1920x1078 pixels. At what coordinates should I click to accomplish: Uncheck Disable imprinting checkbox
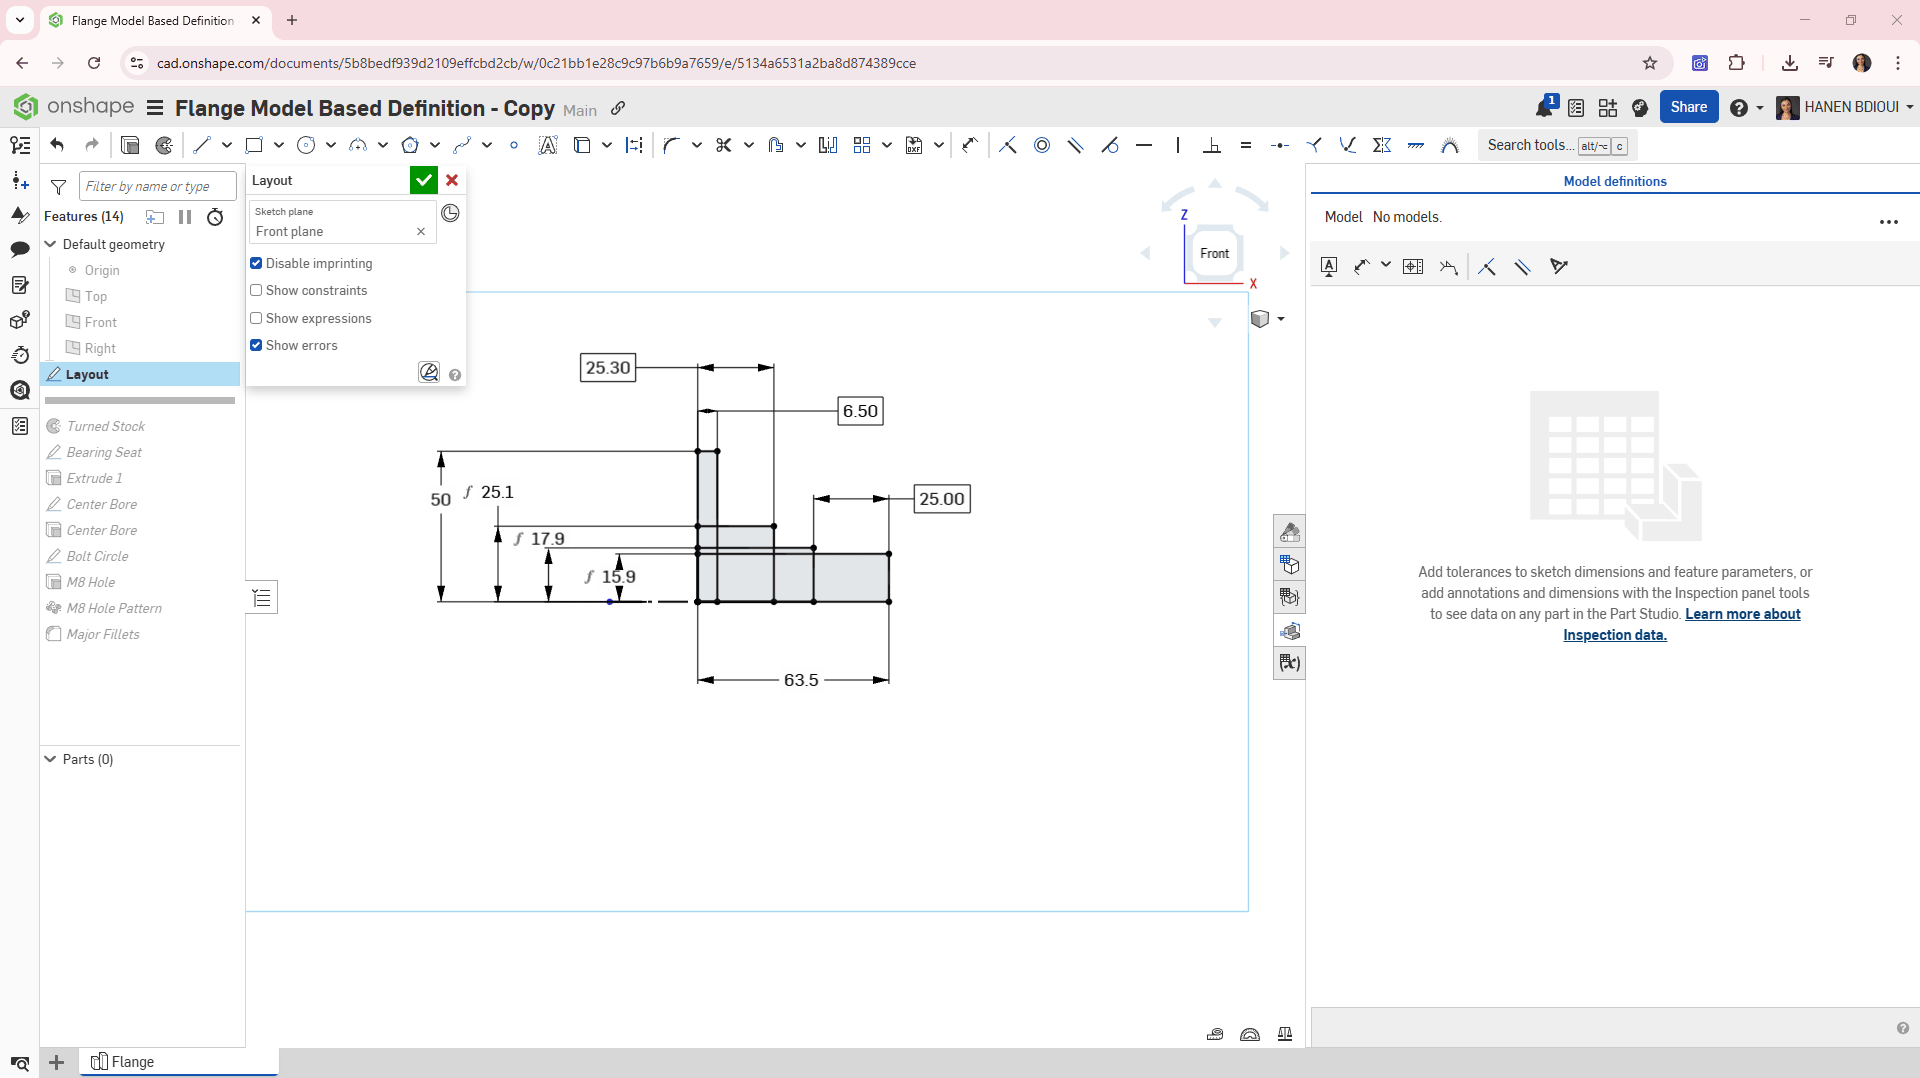point(256,263)
